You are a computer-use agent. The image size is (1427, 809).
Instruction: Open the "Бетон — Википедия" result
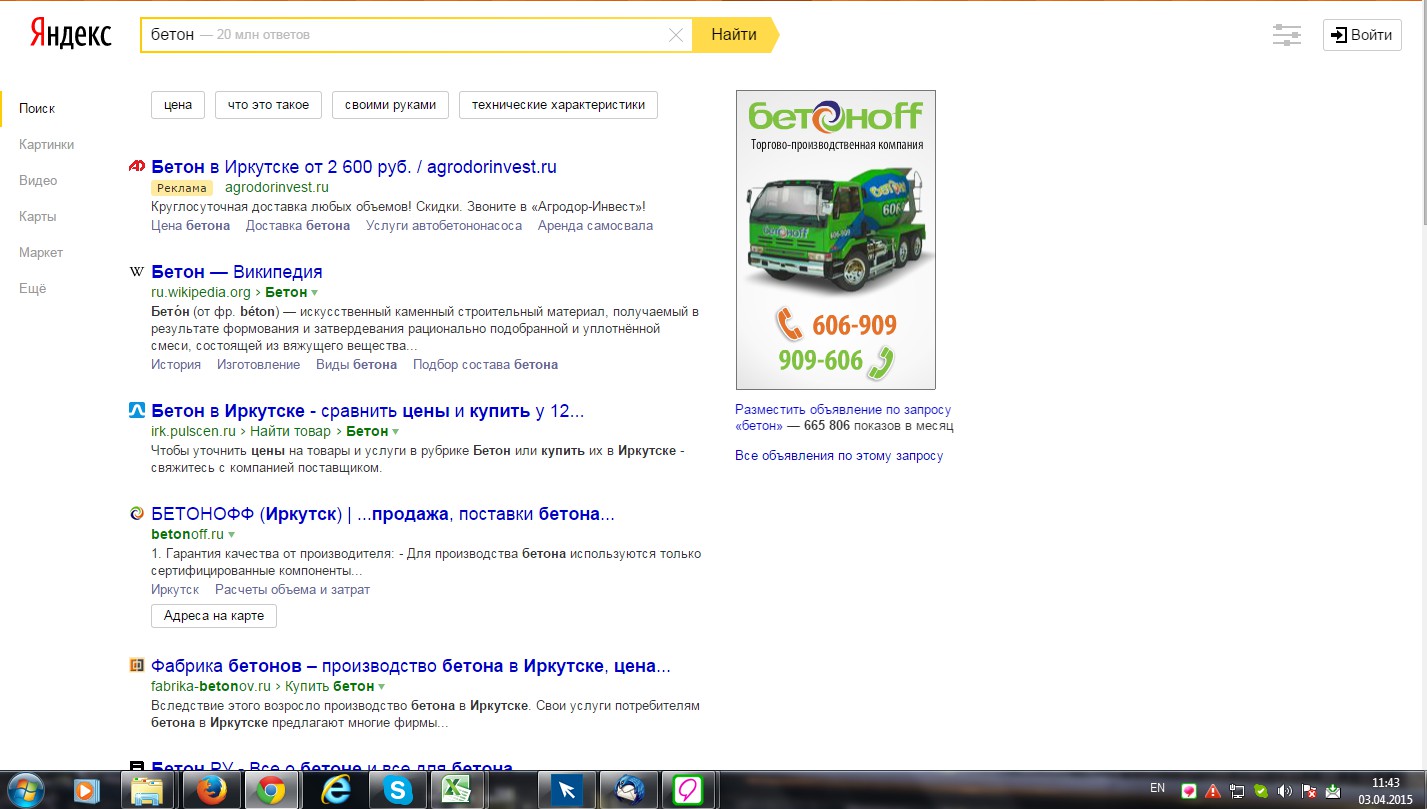(237, 272)
